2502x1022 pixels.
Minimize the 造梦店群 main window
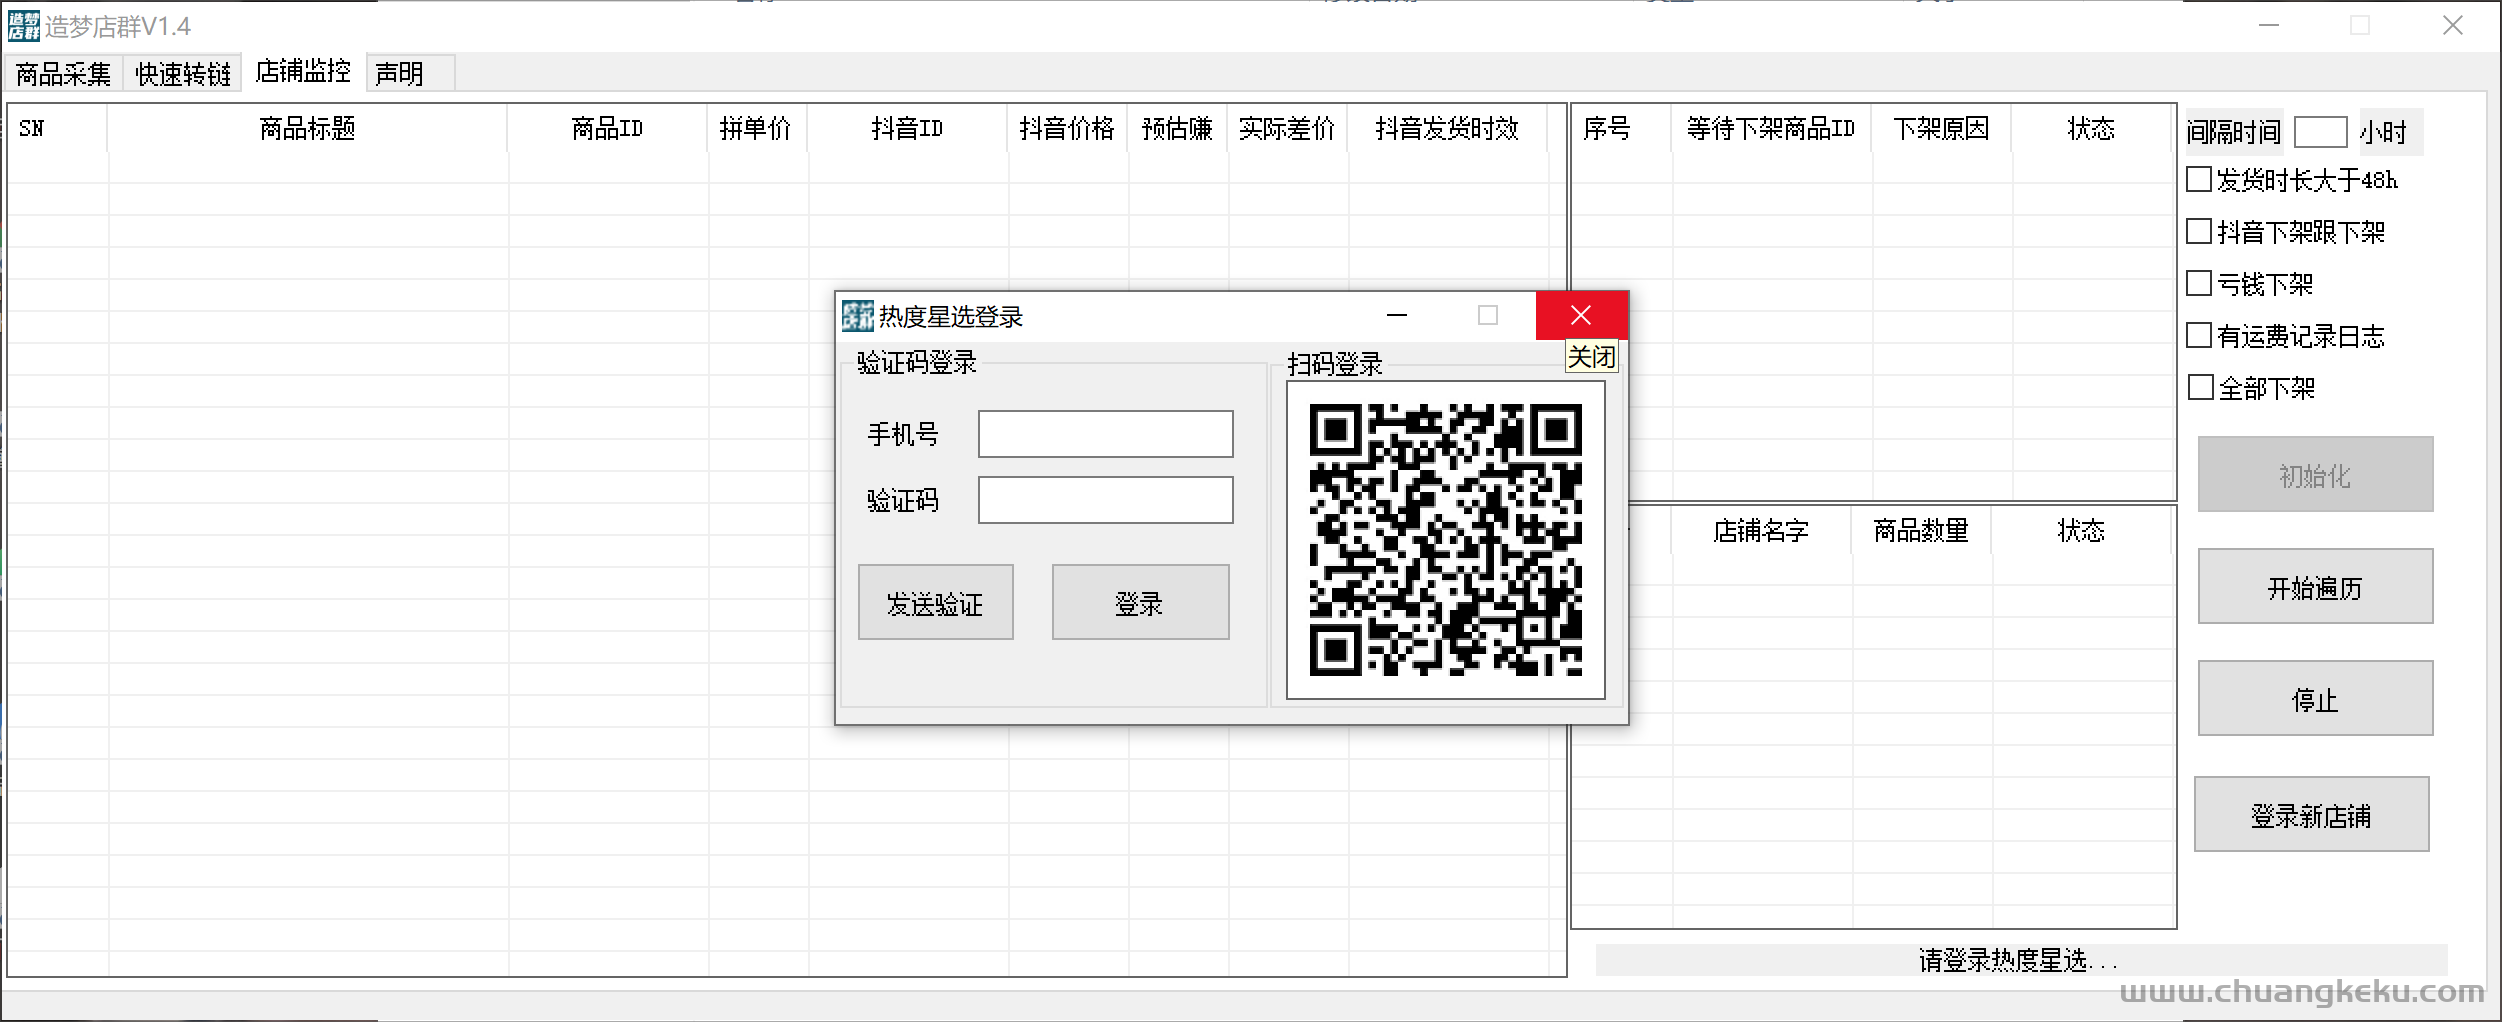[x=2269, y=26]
